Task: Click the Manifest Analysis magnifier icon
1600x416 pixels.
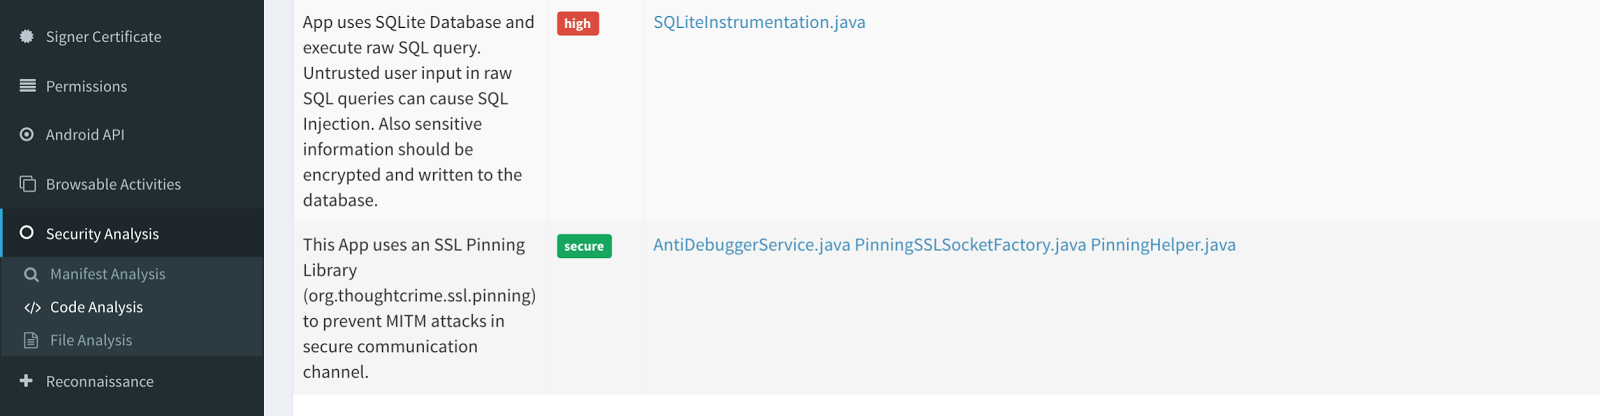Action: [32, 274]
